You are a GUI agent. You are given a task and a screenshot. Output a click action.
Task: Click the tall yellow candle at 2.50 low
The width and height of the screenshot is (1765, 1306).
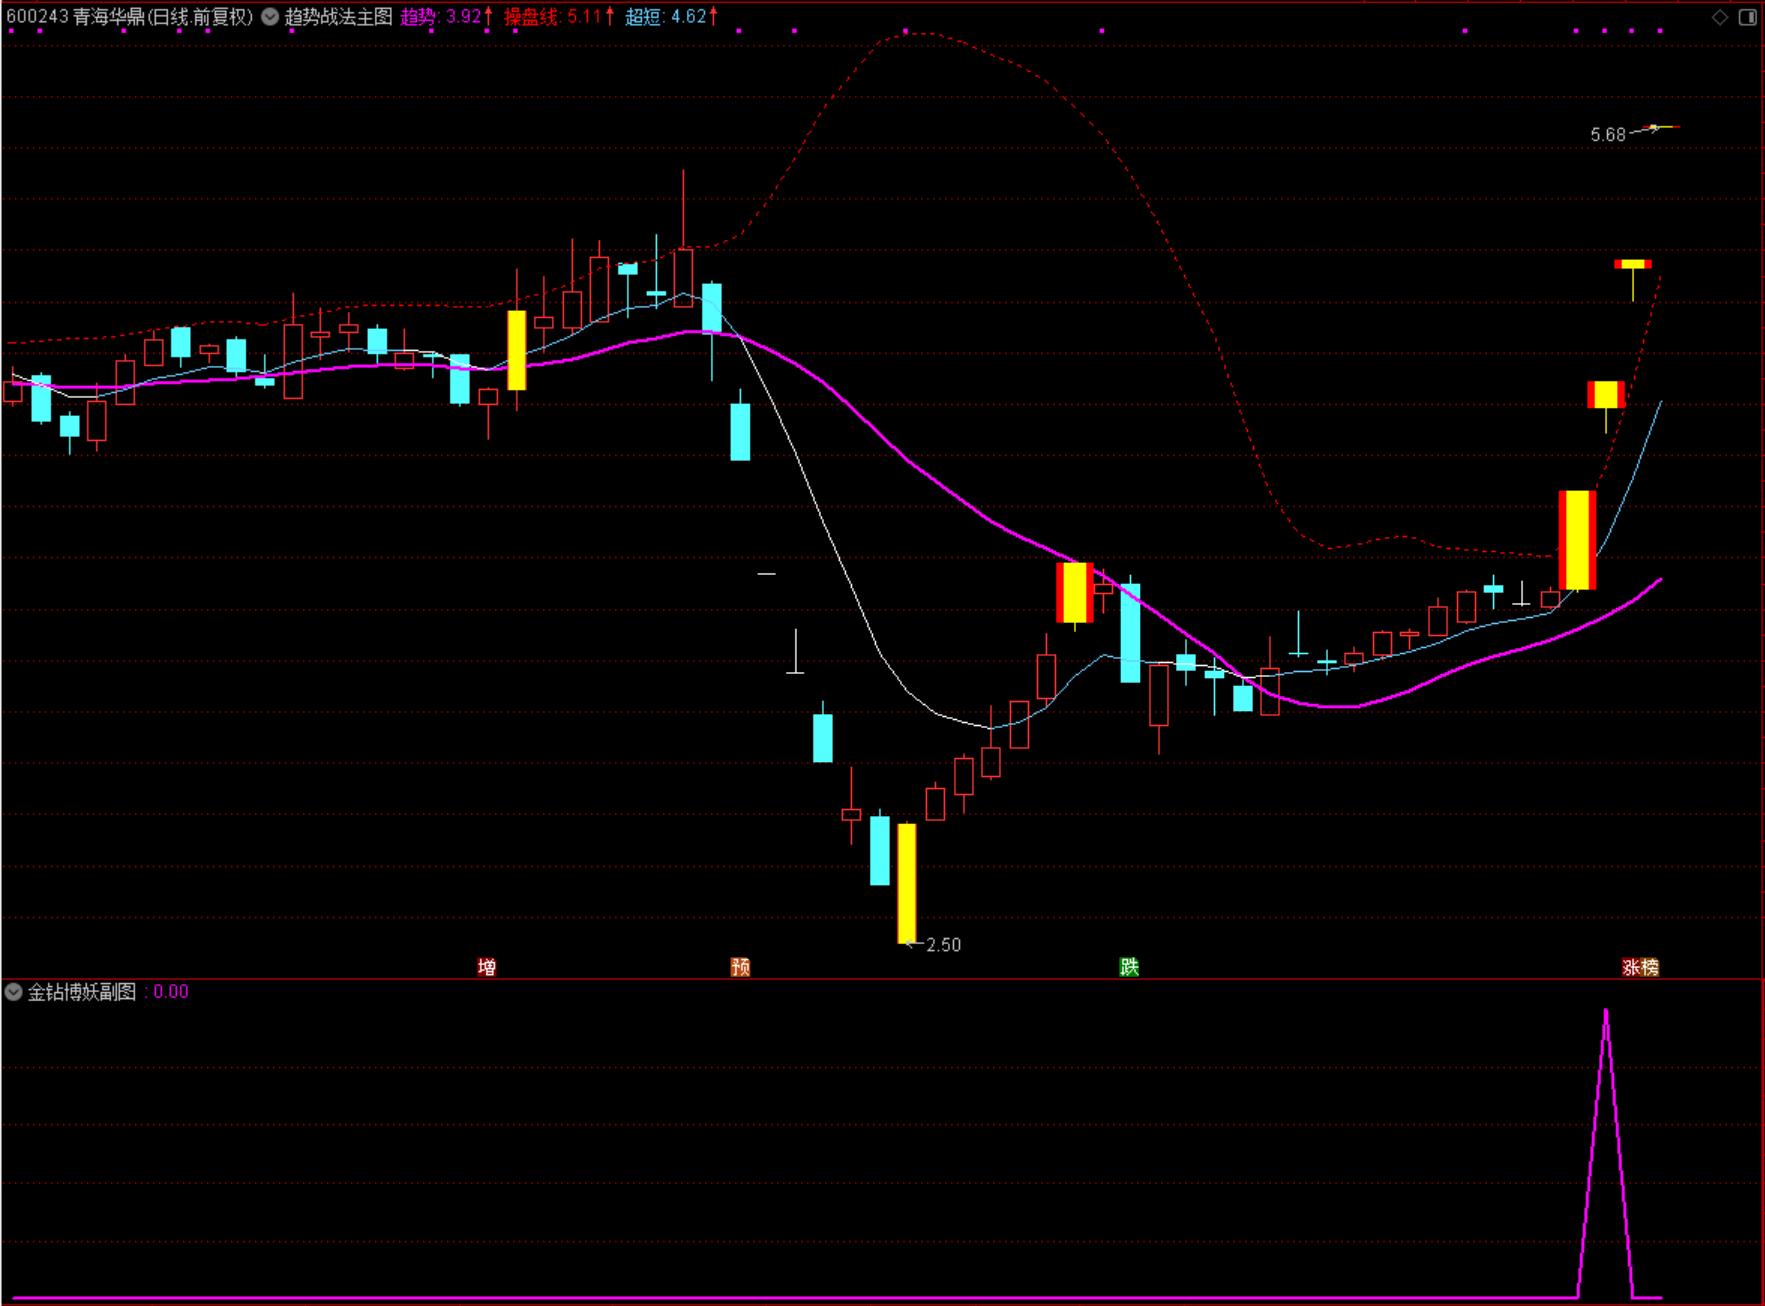coord(907,883)
